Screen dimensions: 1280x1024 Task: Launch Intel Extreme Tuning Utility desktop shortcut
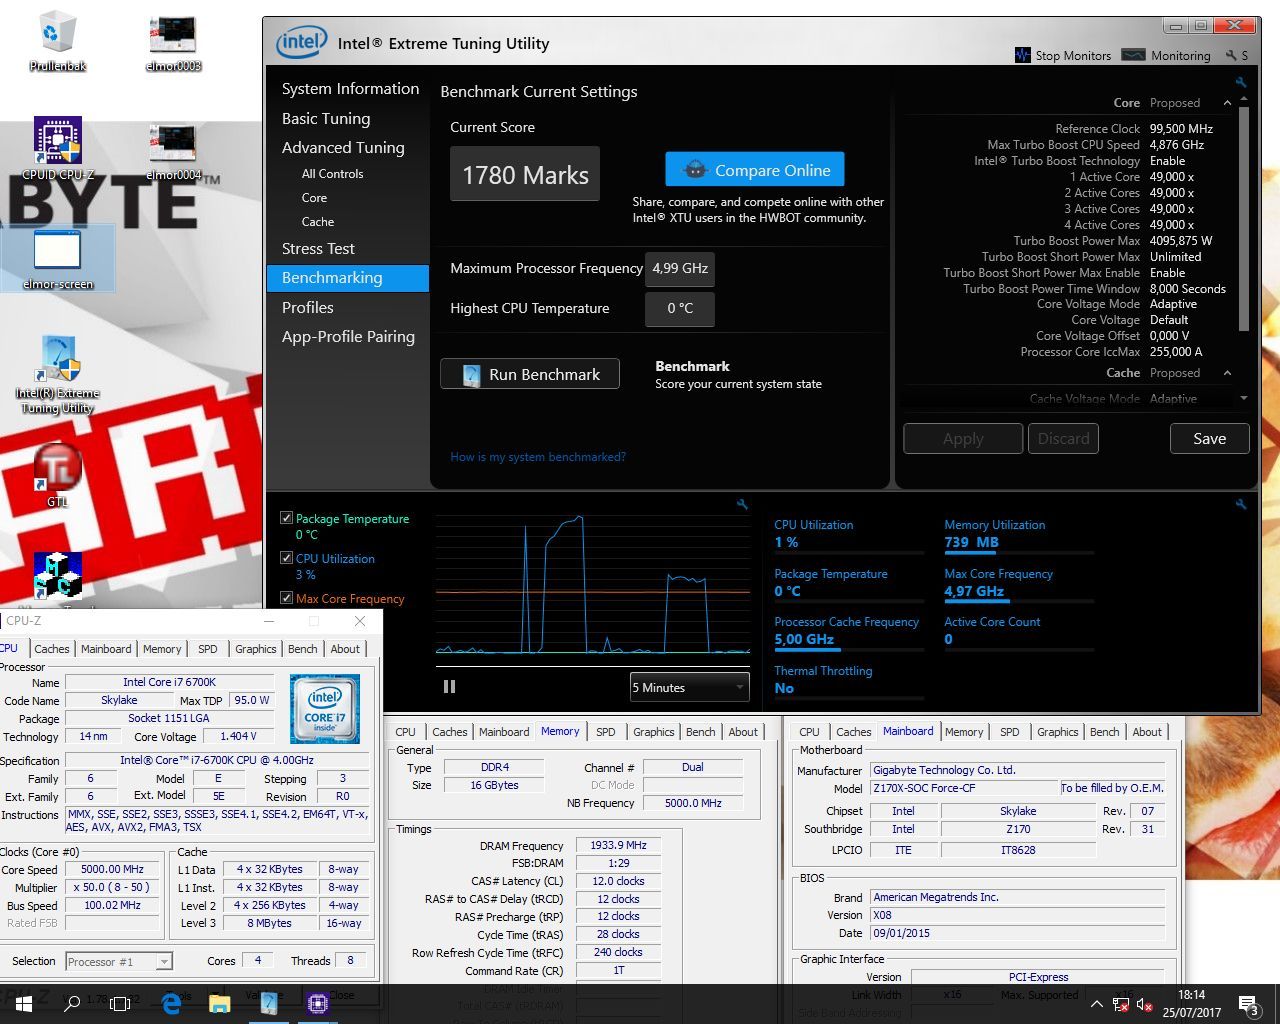57,374
